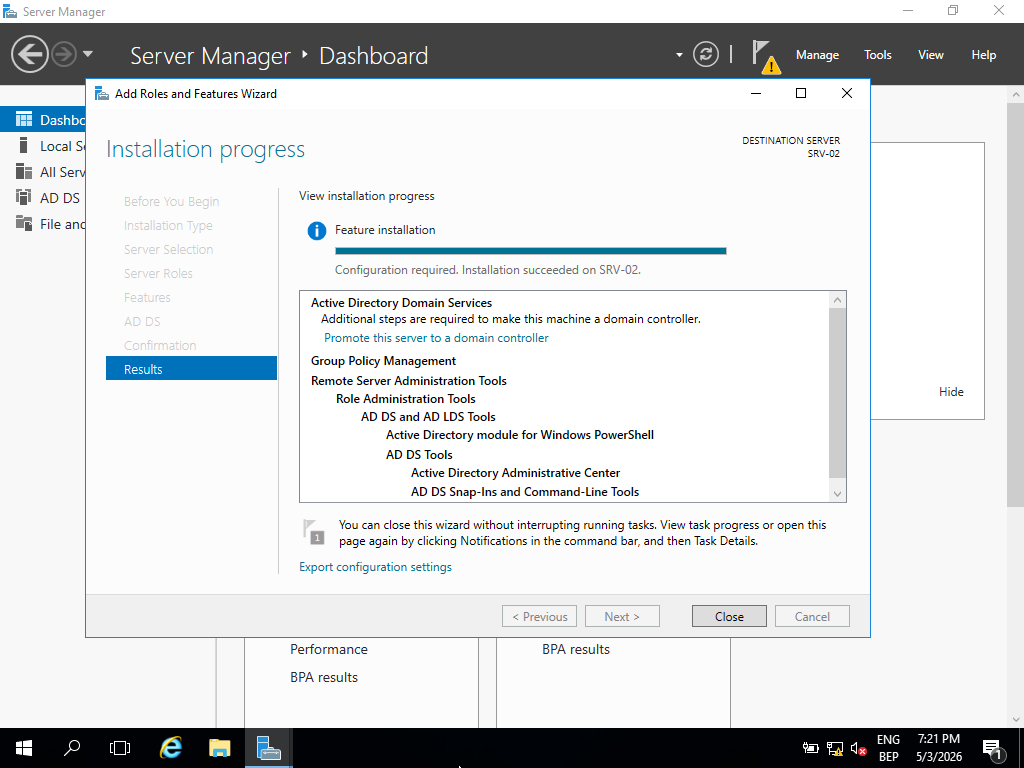Image resolution: width=1024 pixels, height=768 pixels.
Task: Click the AD DS role icon in sidebar
Action: click(x=24, y=197)
